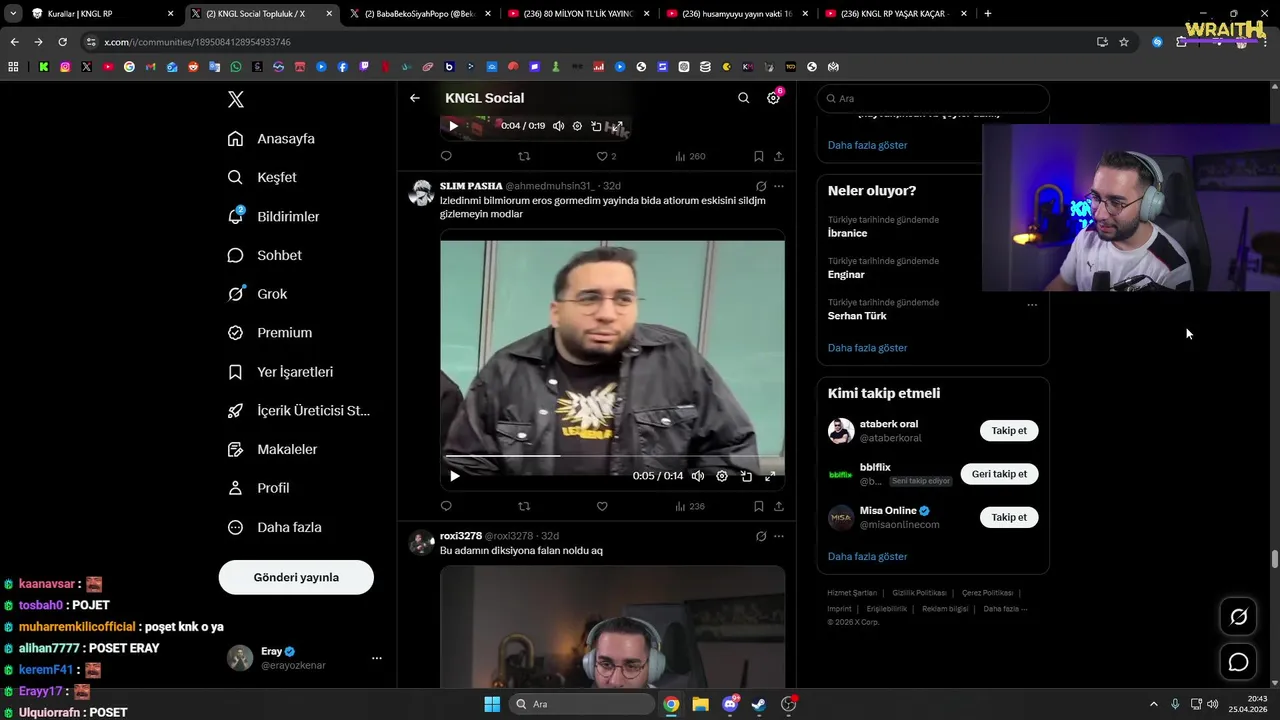Open Grok icon on roxi3278 post
The image size is (1280, 720).
761,536
